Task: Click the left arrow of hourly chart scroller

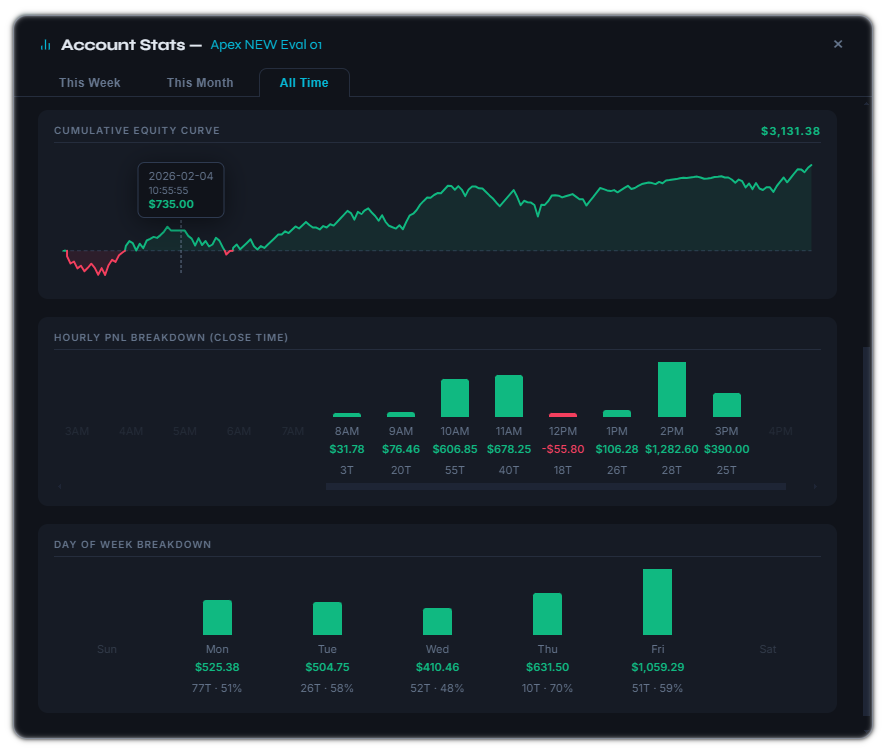Action: tap(60, 486)
